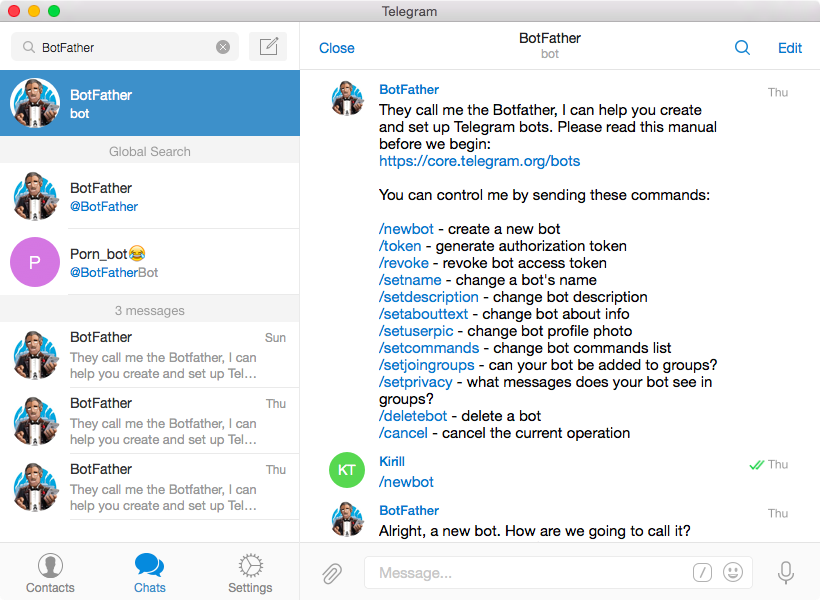Switch to the Contacts tab
820x600 pixels.
tap(50, 573)
